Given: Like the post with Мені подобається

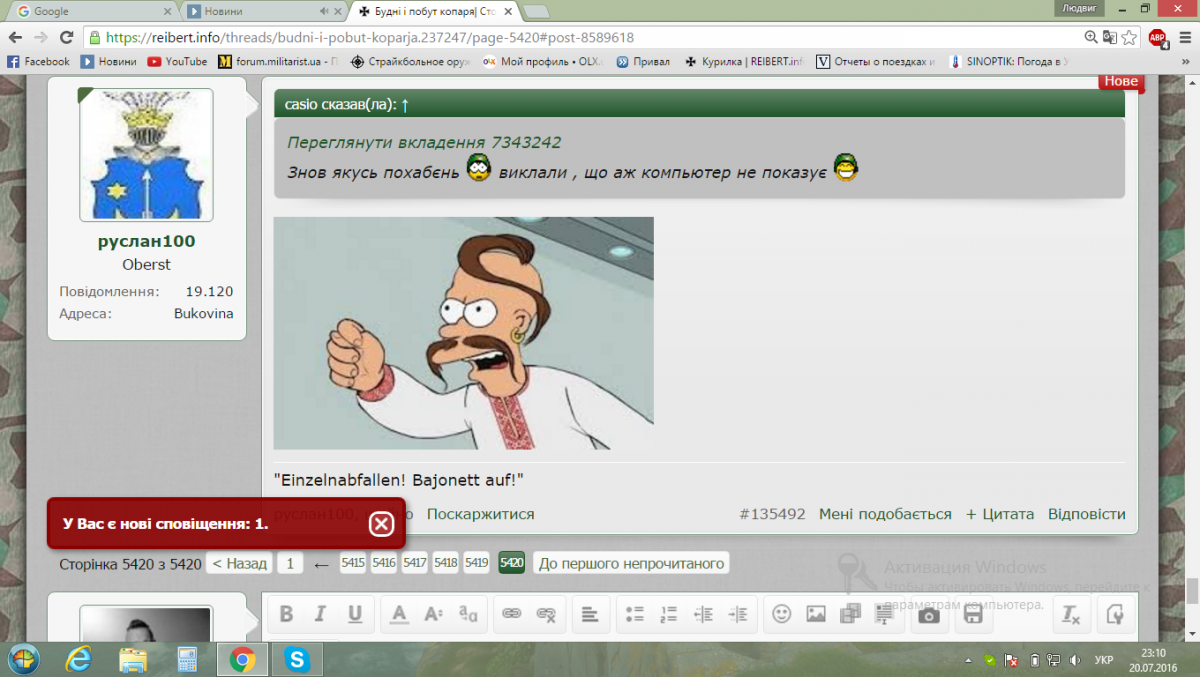Looking at the screenshot, I should [885, 514].
